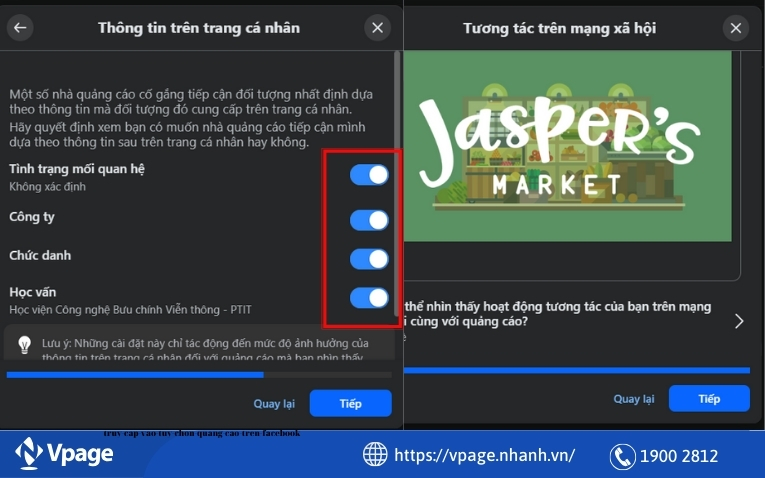
Task: Click the Thông tin trên trang cá nhân title
Action: pyautogui.click(x=199, y=28)
